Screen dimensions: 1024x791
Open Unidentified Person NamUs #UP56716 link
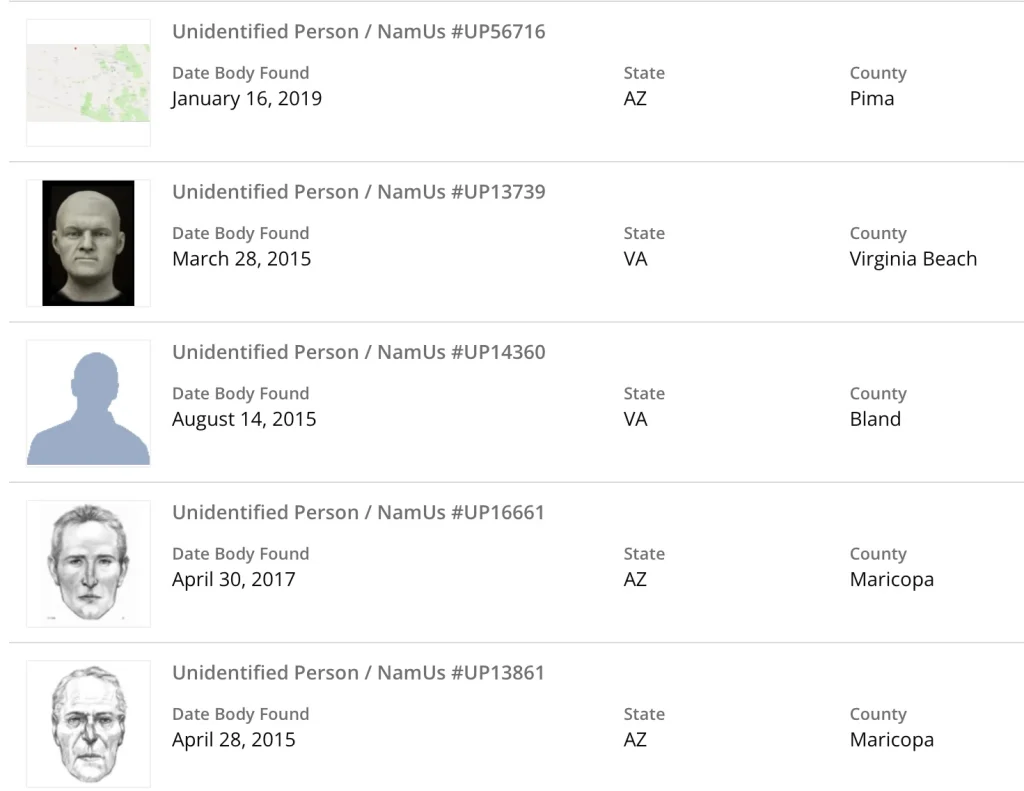tap(359, 32)
